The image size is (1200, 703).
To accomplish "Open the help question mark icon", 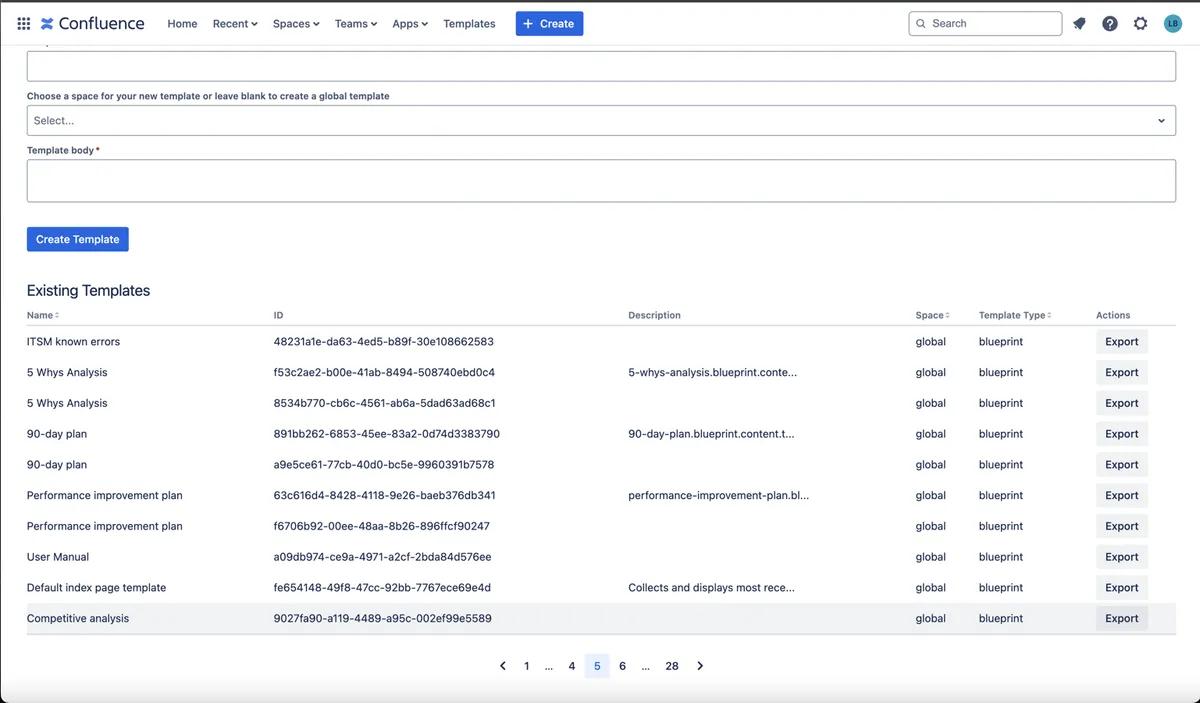I will pyautogui.click(x=1110, y=23).
